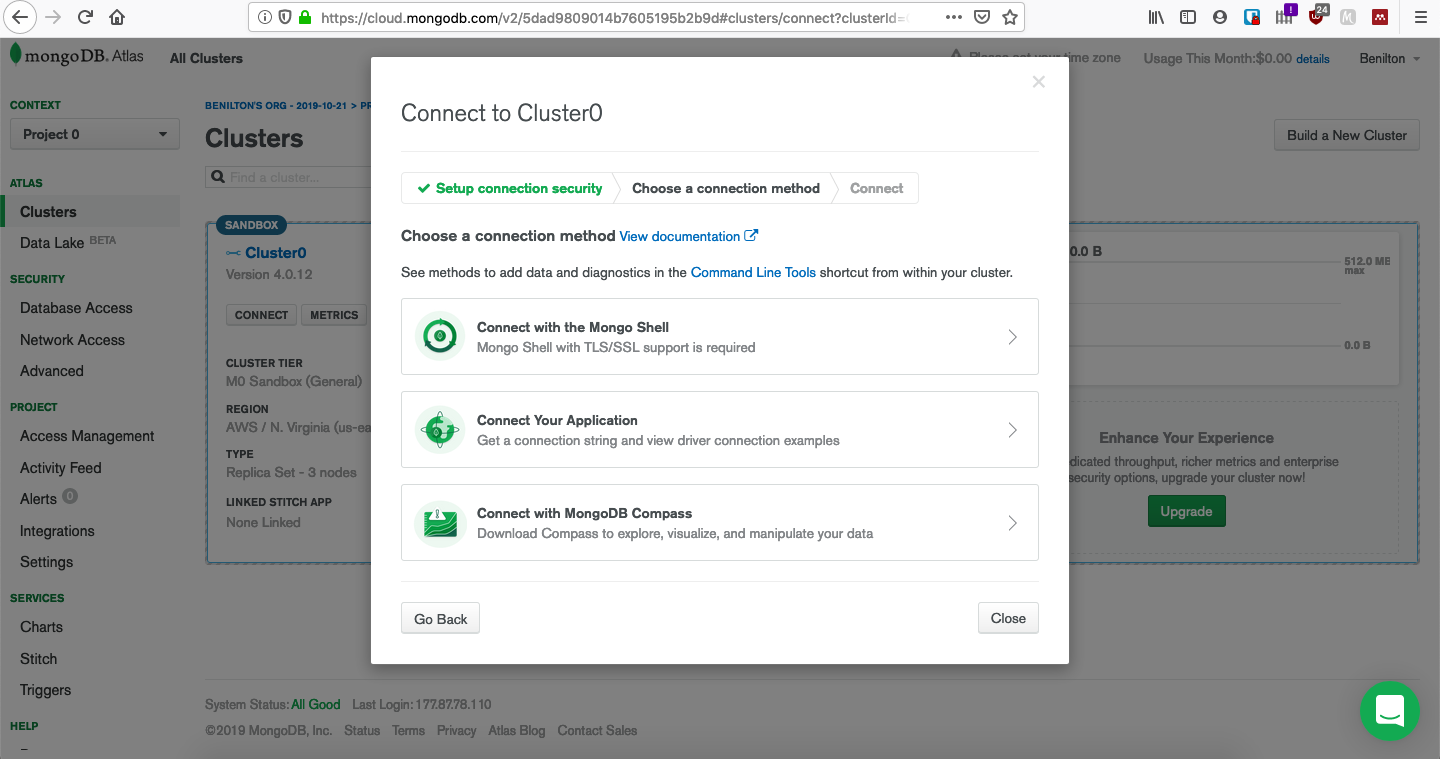Image resolution: width=1440 pixels, height=759 pixels.
Task: Open Database Access in sidebar
Action: tap(76, 308)
